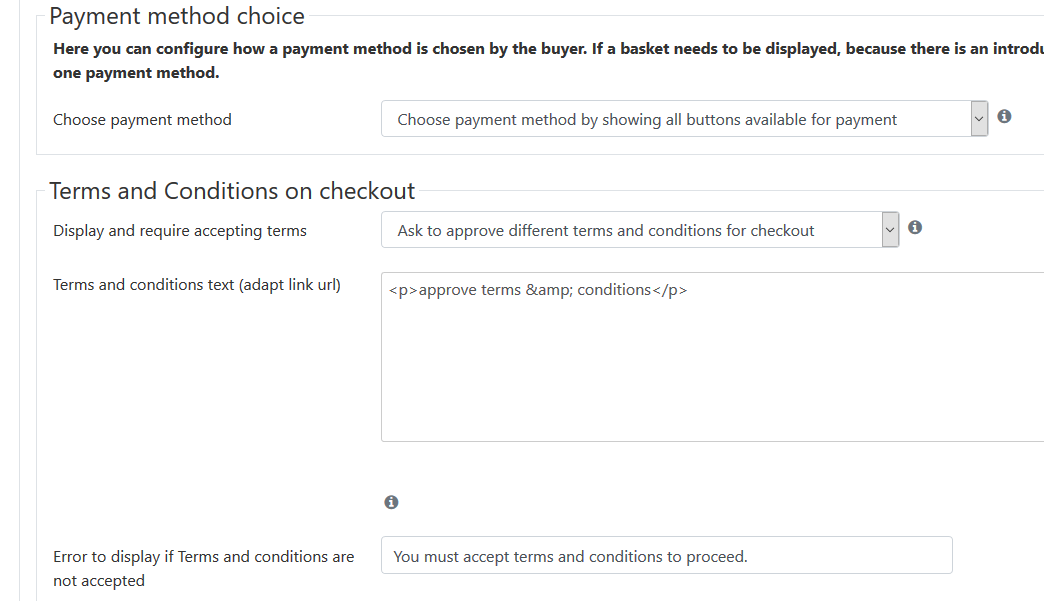Click the '<p>approve terms' text in textarea
Viewport: 1044px width, 601px height.
pyautogui.click(x=455, y=290)
